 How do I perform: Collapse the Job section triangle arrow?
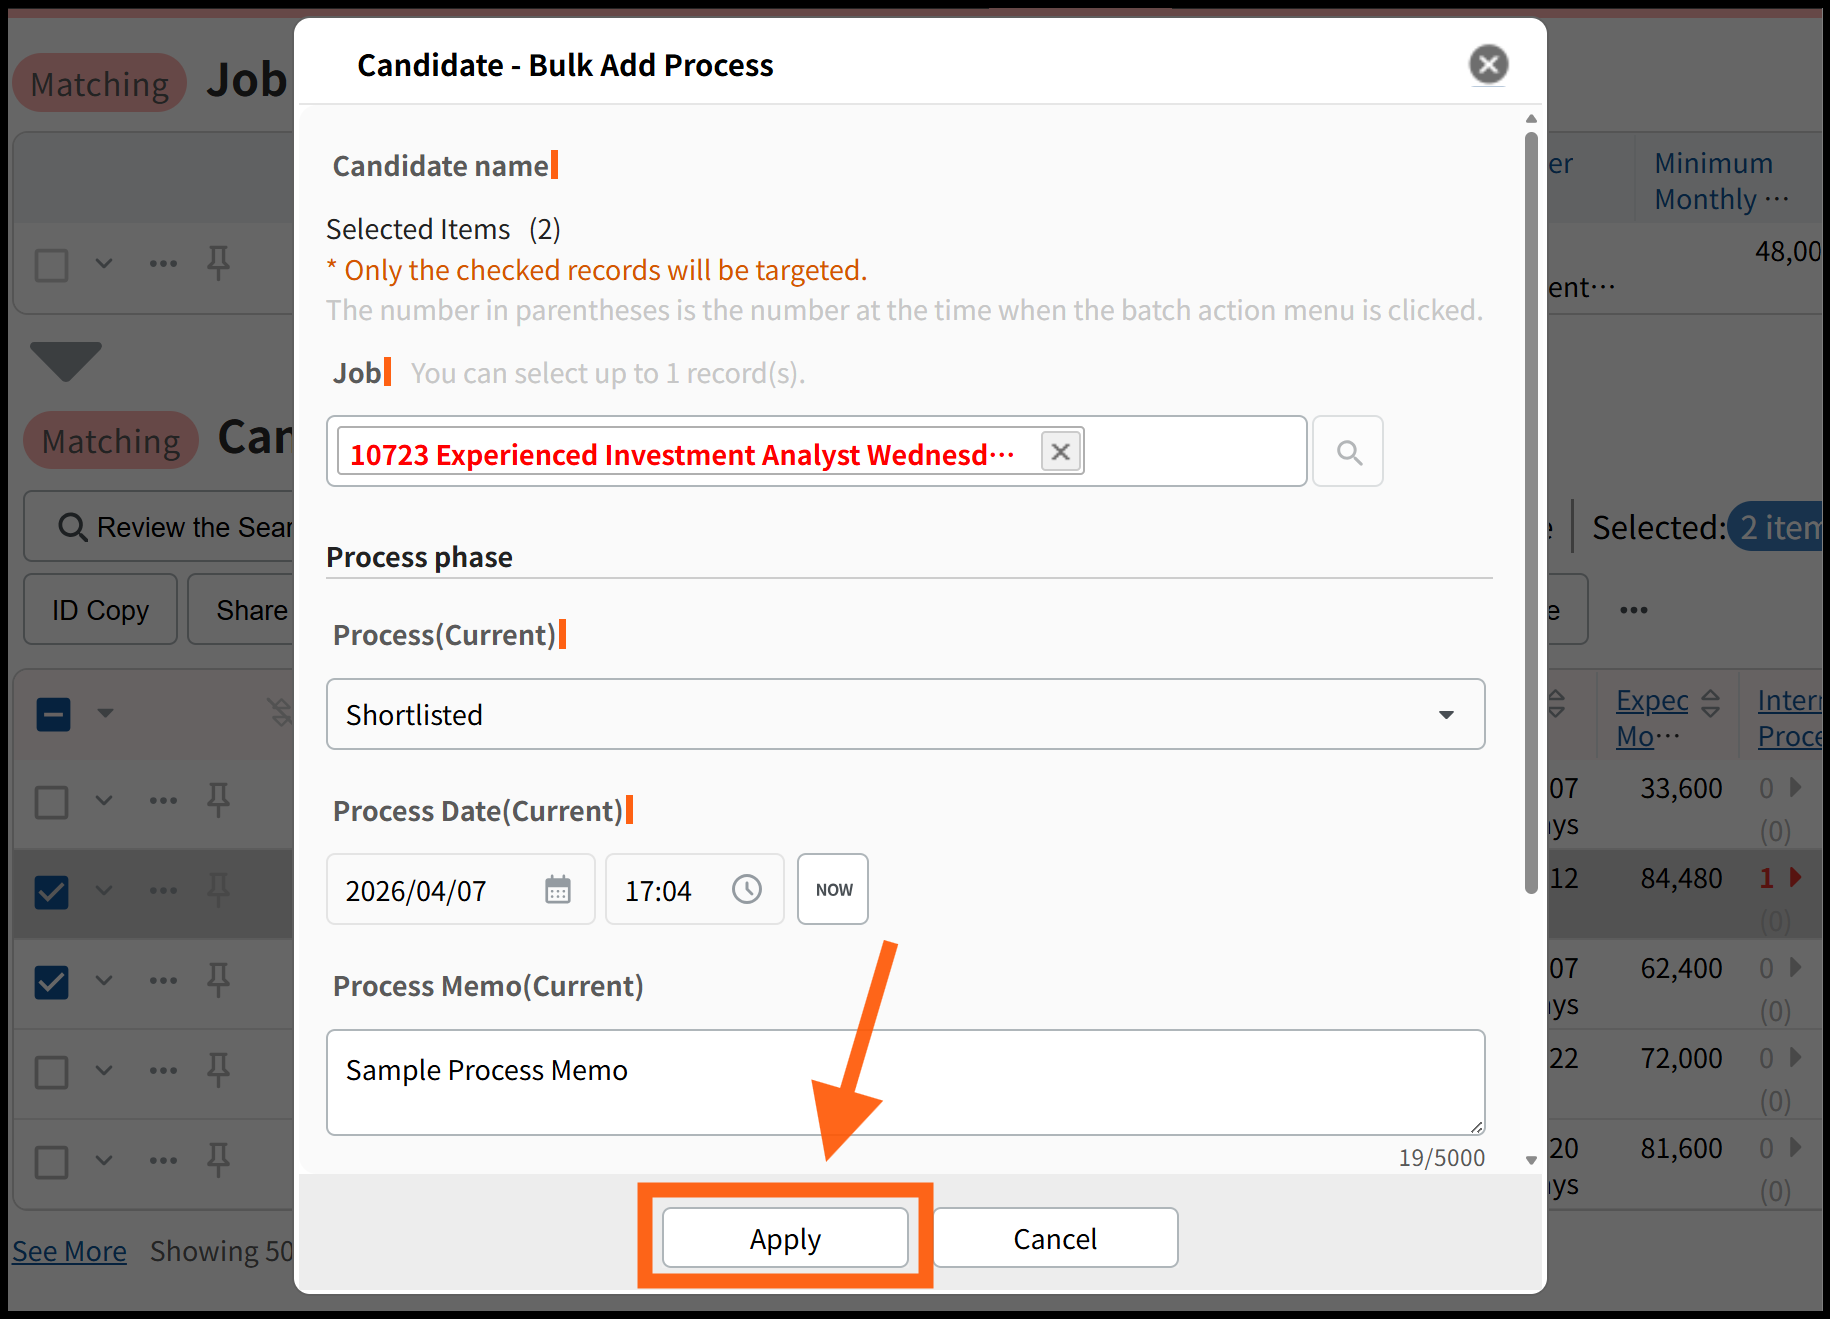click(x=66, y=360)
